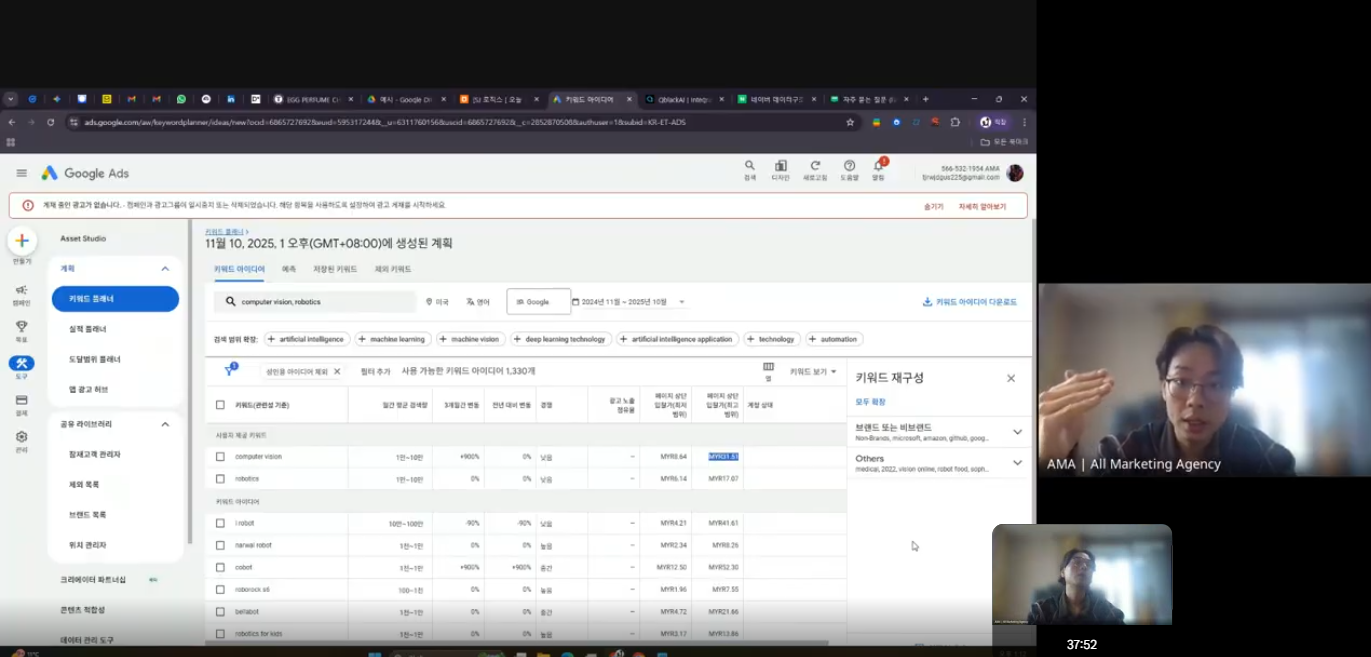1371x657 pixels.
Task: Go back with the browser back arrow
Action: click(11, 122)
